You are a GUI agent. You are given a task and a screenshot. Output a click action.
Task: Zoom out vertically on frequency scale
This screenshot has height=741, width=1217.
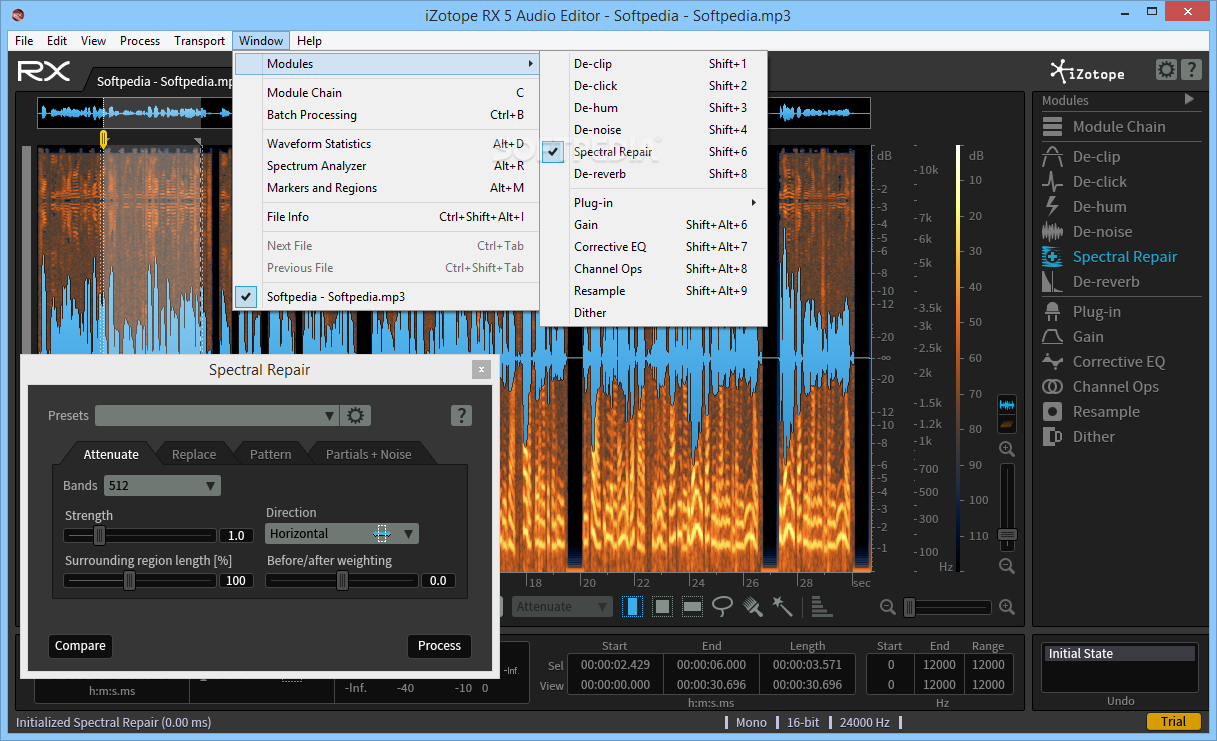(1007, 566)
